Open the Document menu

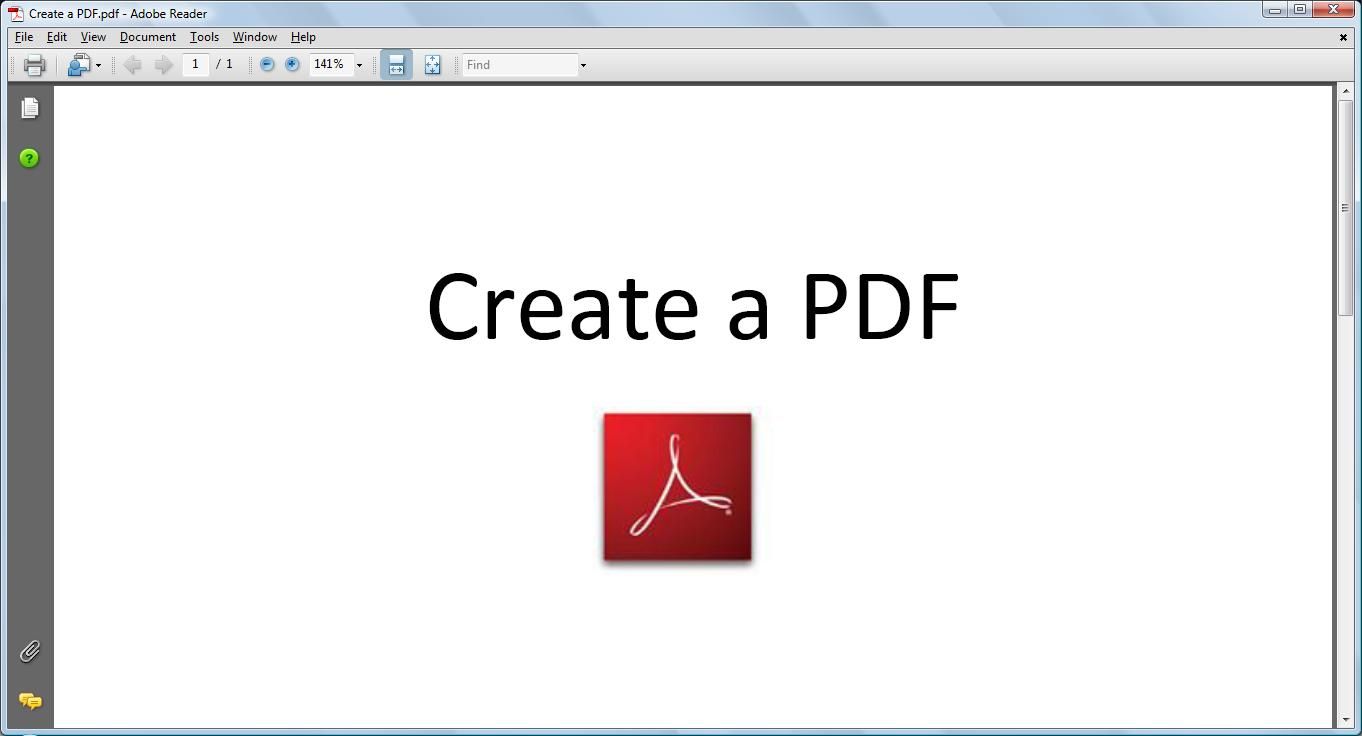[147, 37]
